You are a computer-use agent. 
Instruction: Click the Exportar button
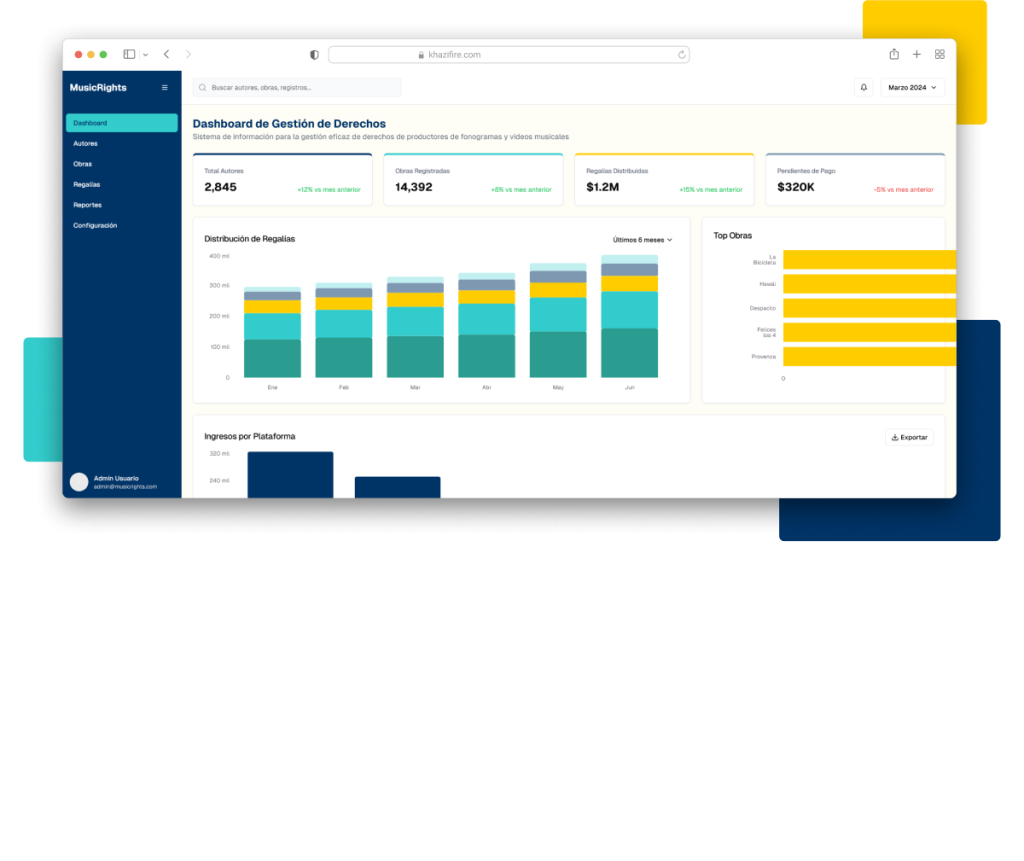point(909,437)
